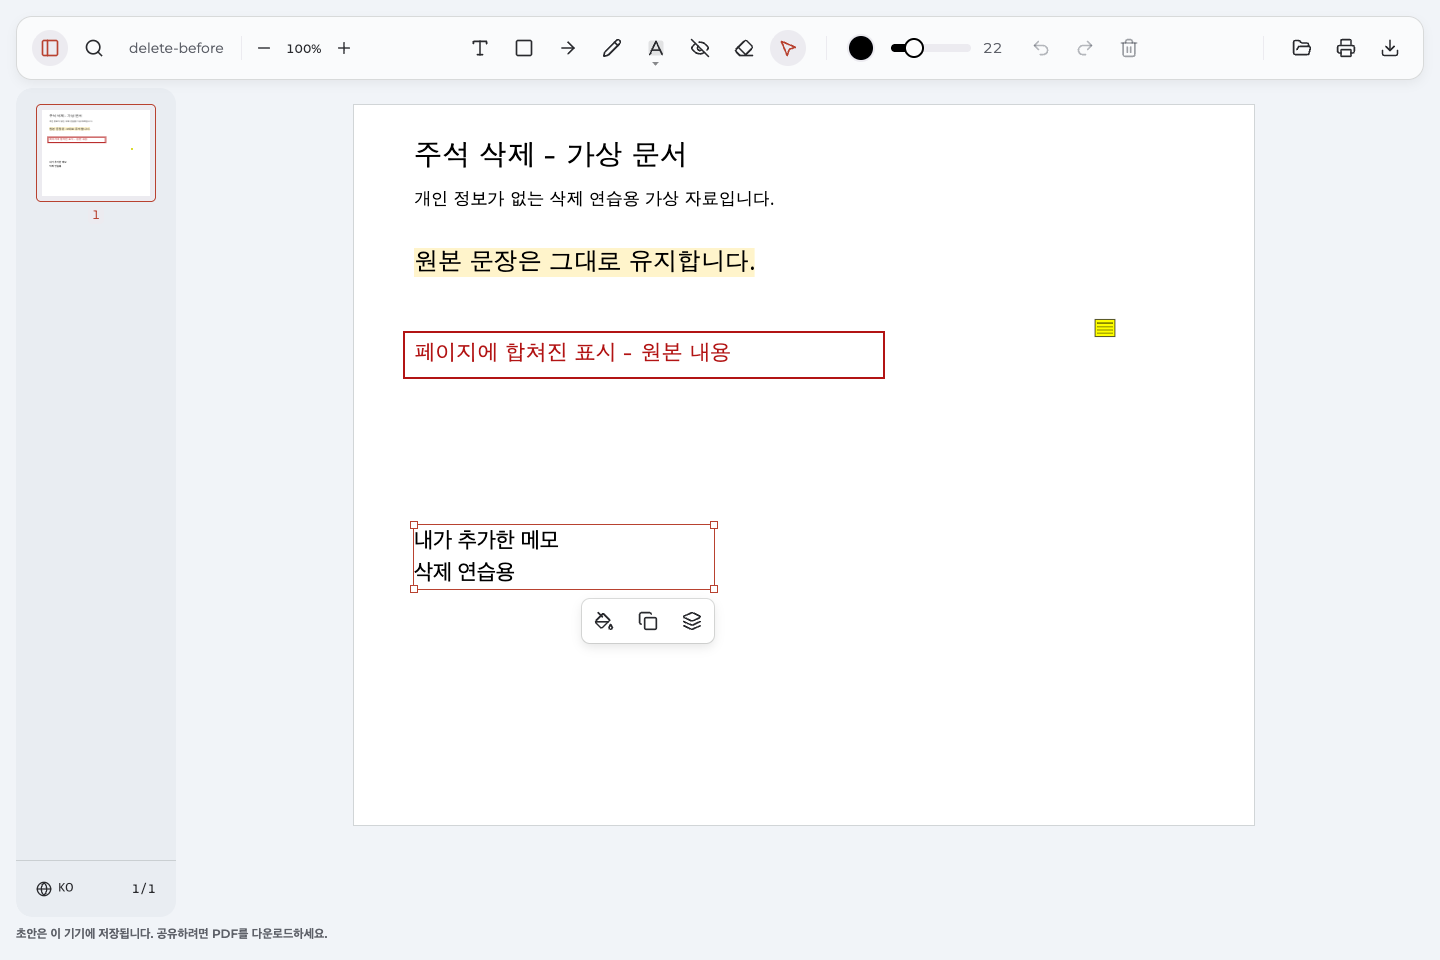Click the font size value 22
This screenshot has height=960, width=1440.
(992, 48)
